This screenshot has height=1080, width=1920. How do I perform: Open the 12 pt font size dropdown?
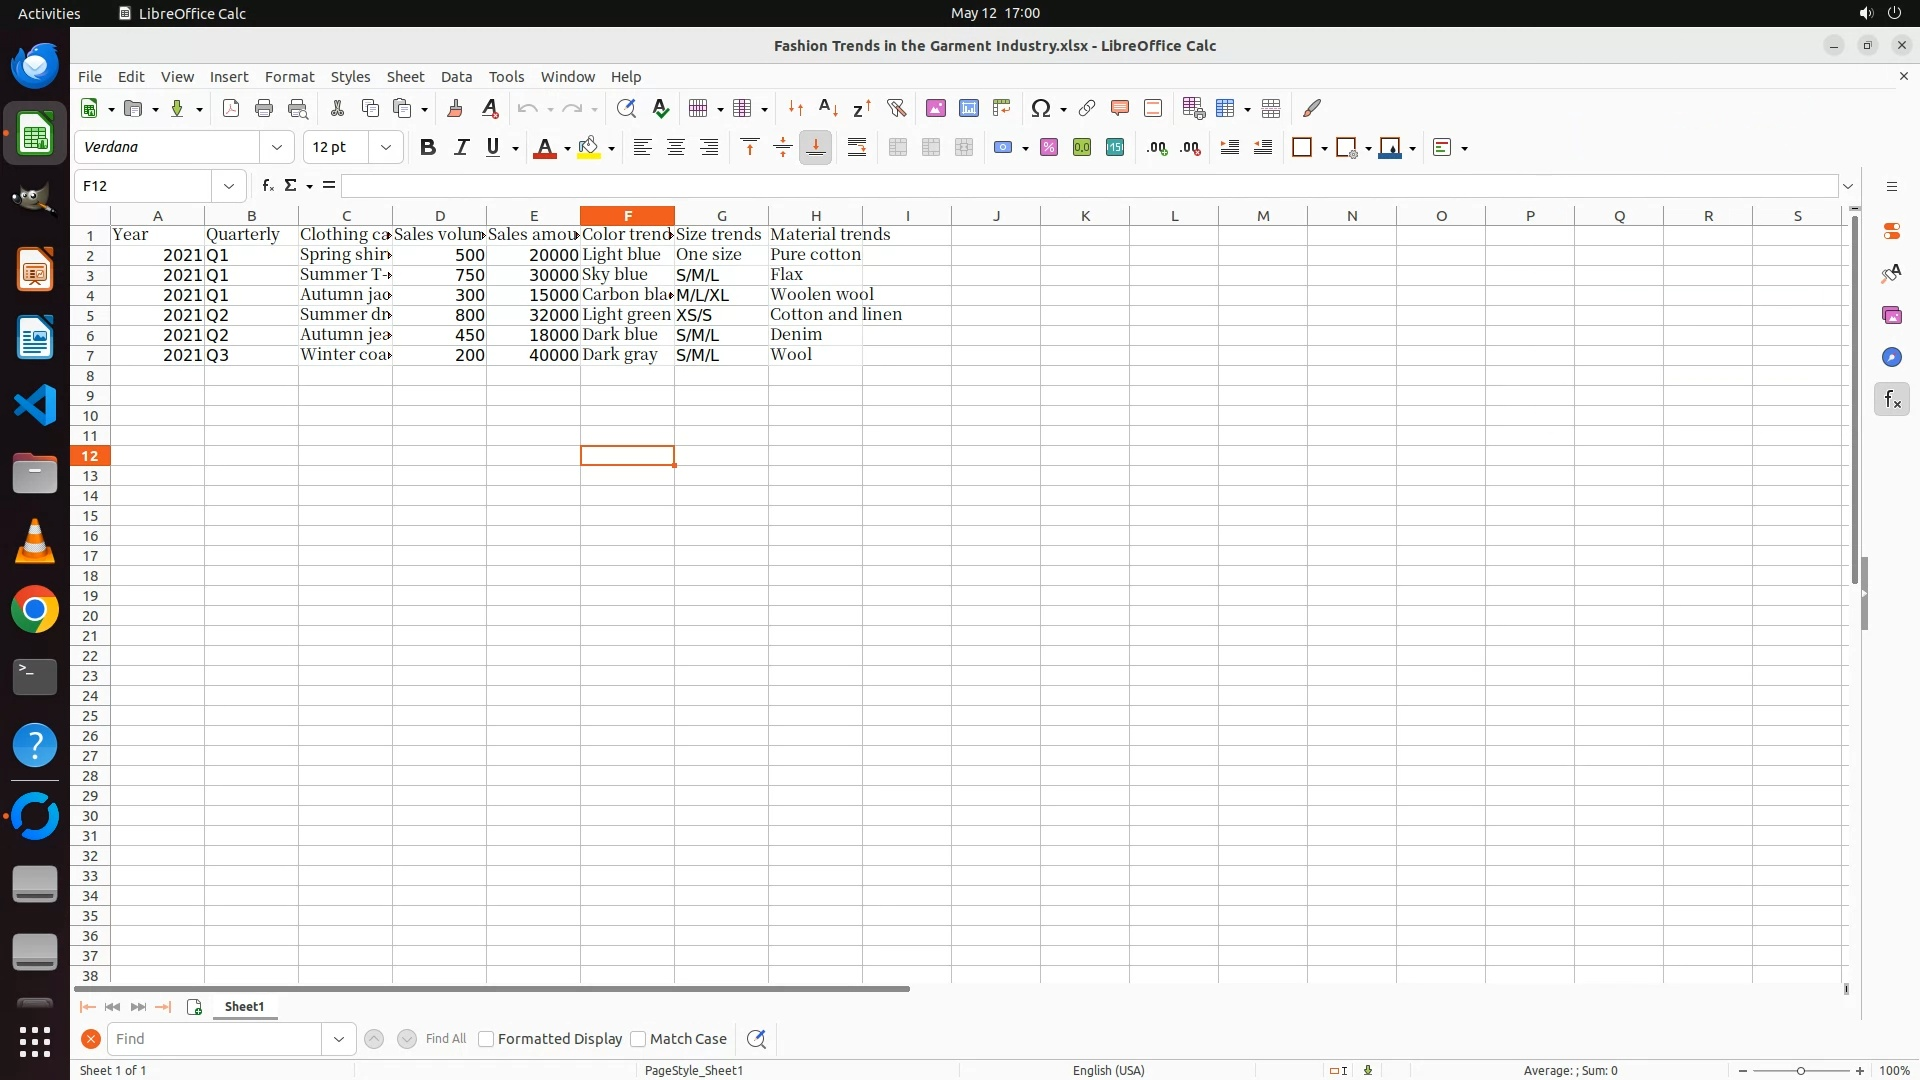pyautogui.click(x=385, y=148)
